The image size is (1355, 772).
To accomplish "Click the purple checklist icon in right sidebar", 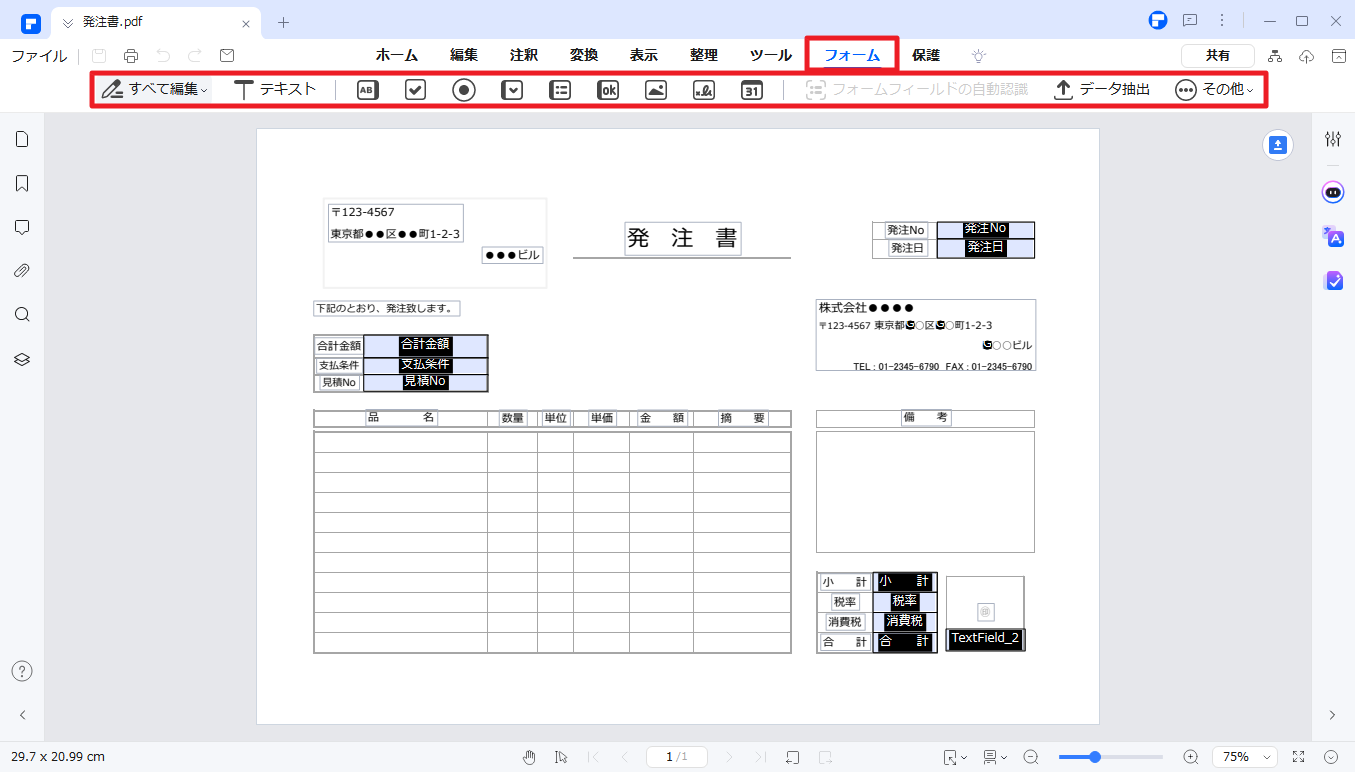I will point(1333,281).
